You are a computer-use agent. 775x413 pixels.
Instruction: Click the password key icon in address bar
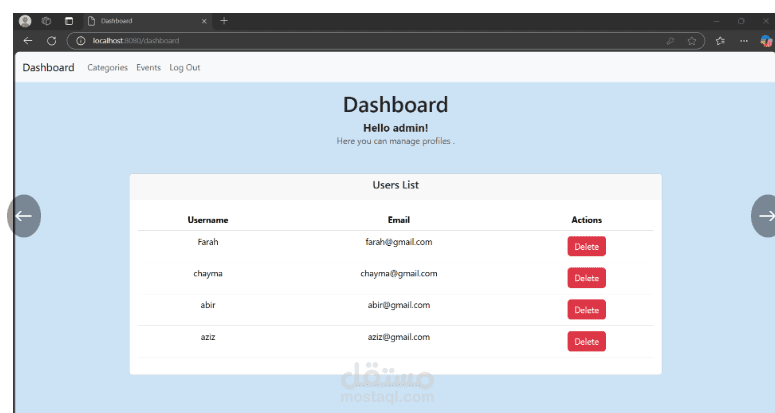[x=670, y=41]
